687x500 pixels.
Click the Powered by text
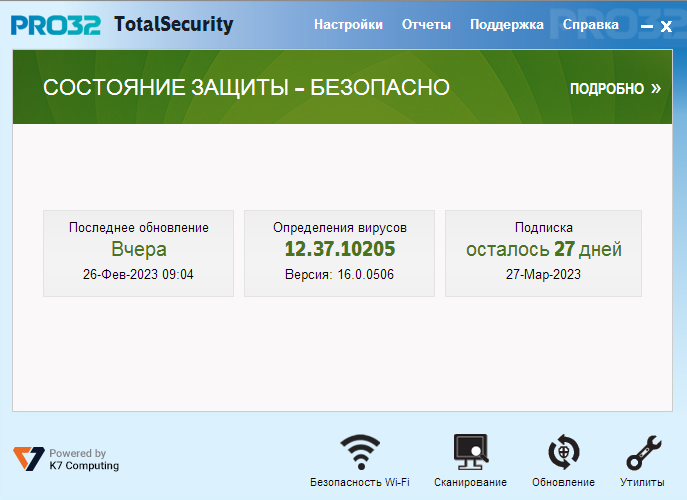[x=78, y=453]
